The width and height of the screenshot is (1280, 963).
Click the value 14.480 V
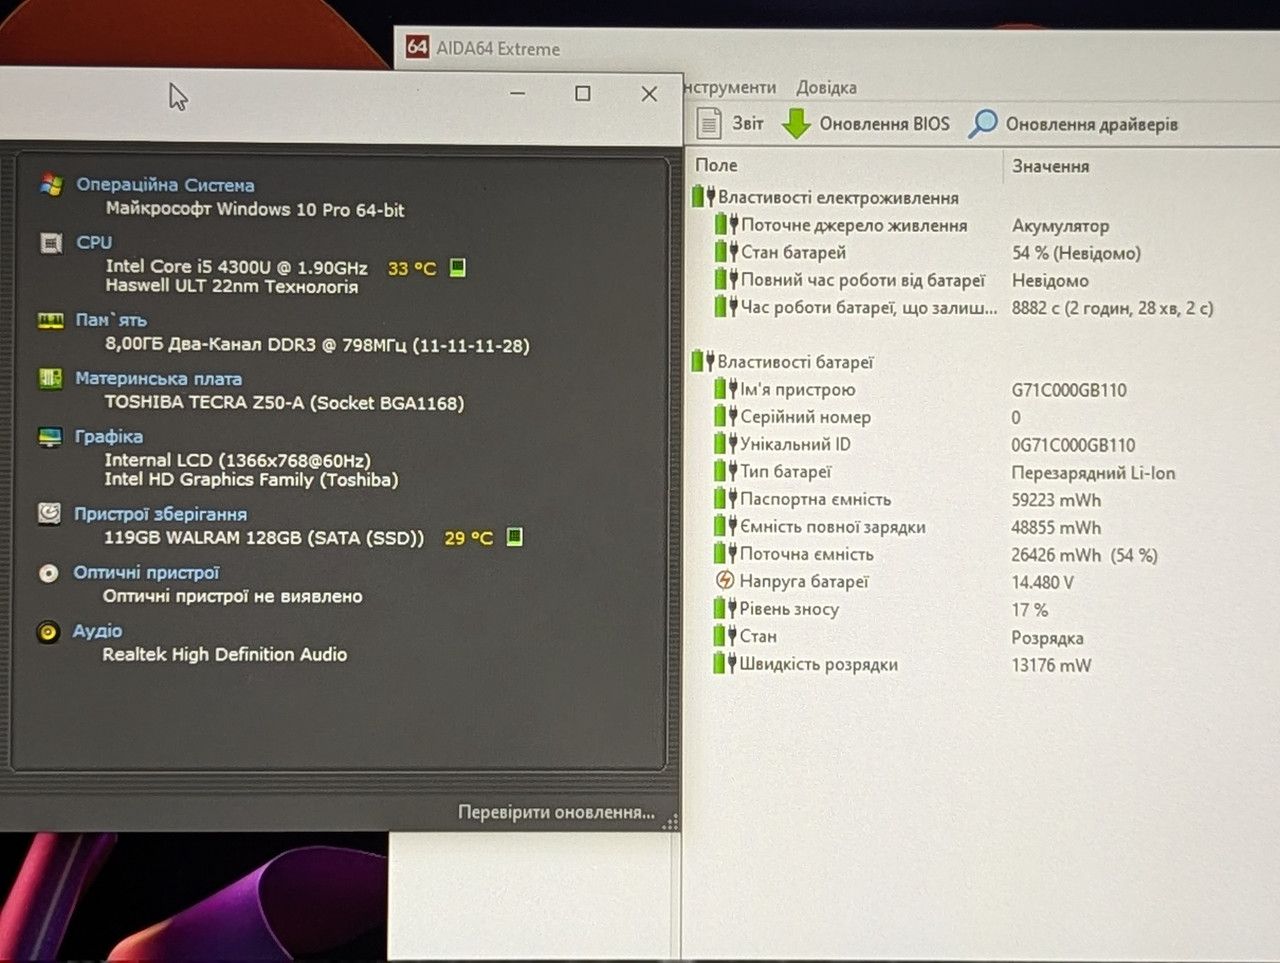[1042, 582]
